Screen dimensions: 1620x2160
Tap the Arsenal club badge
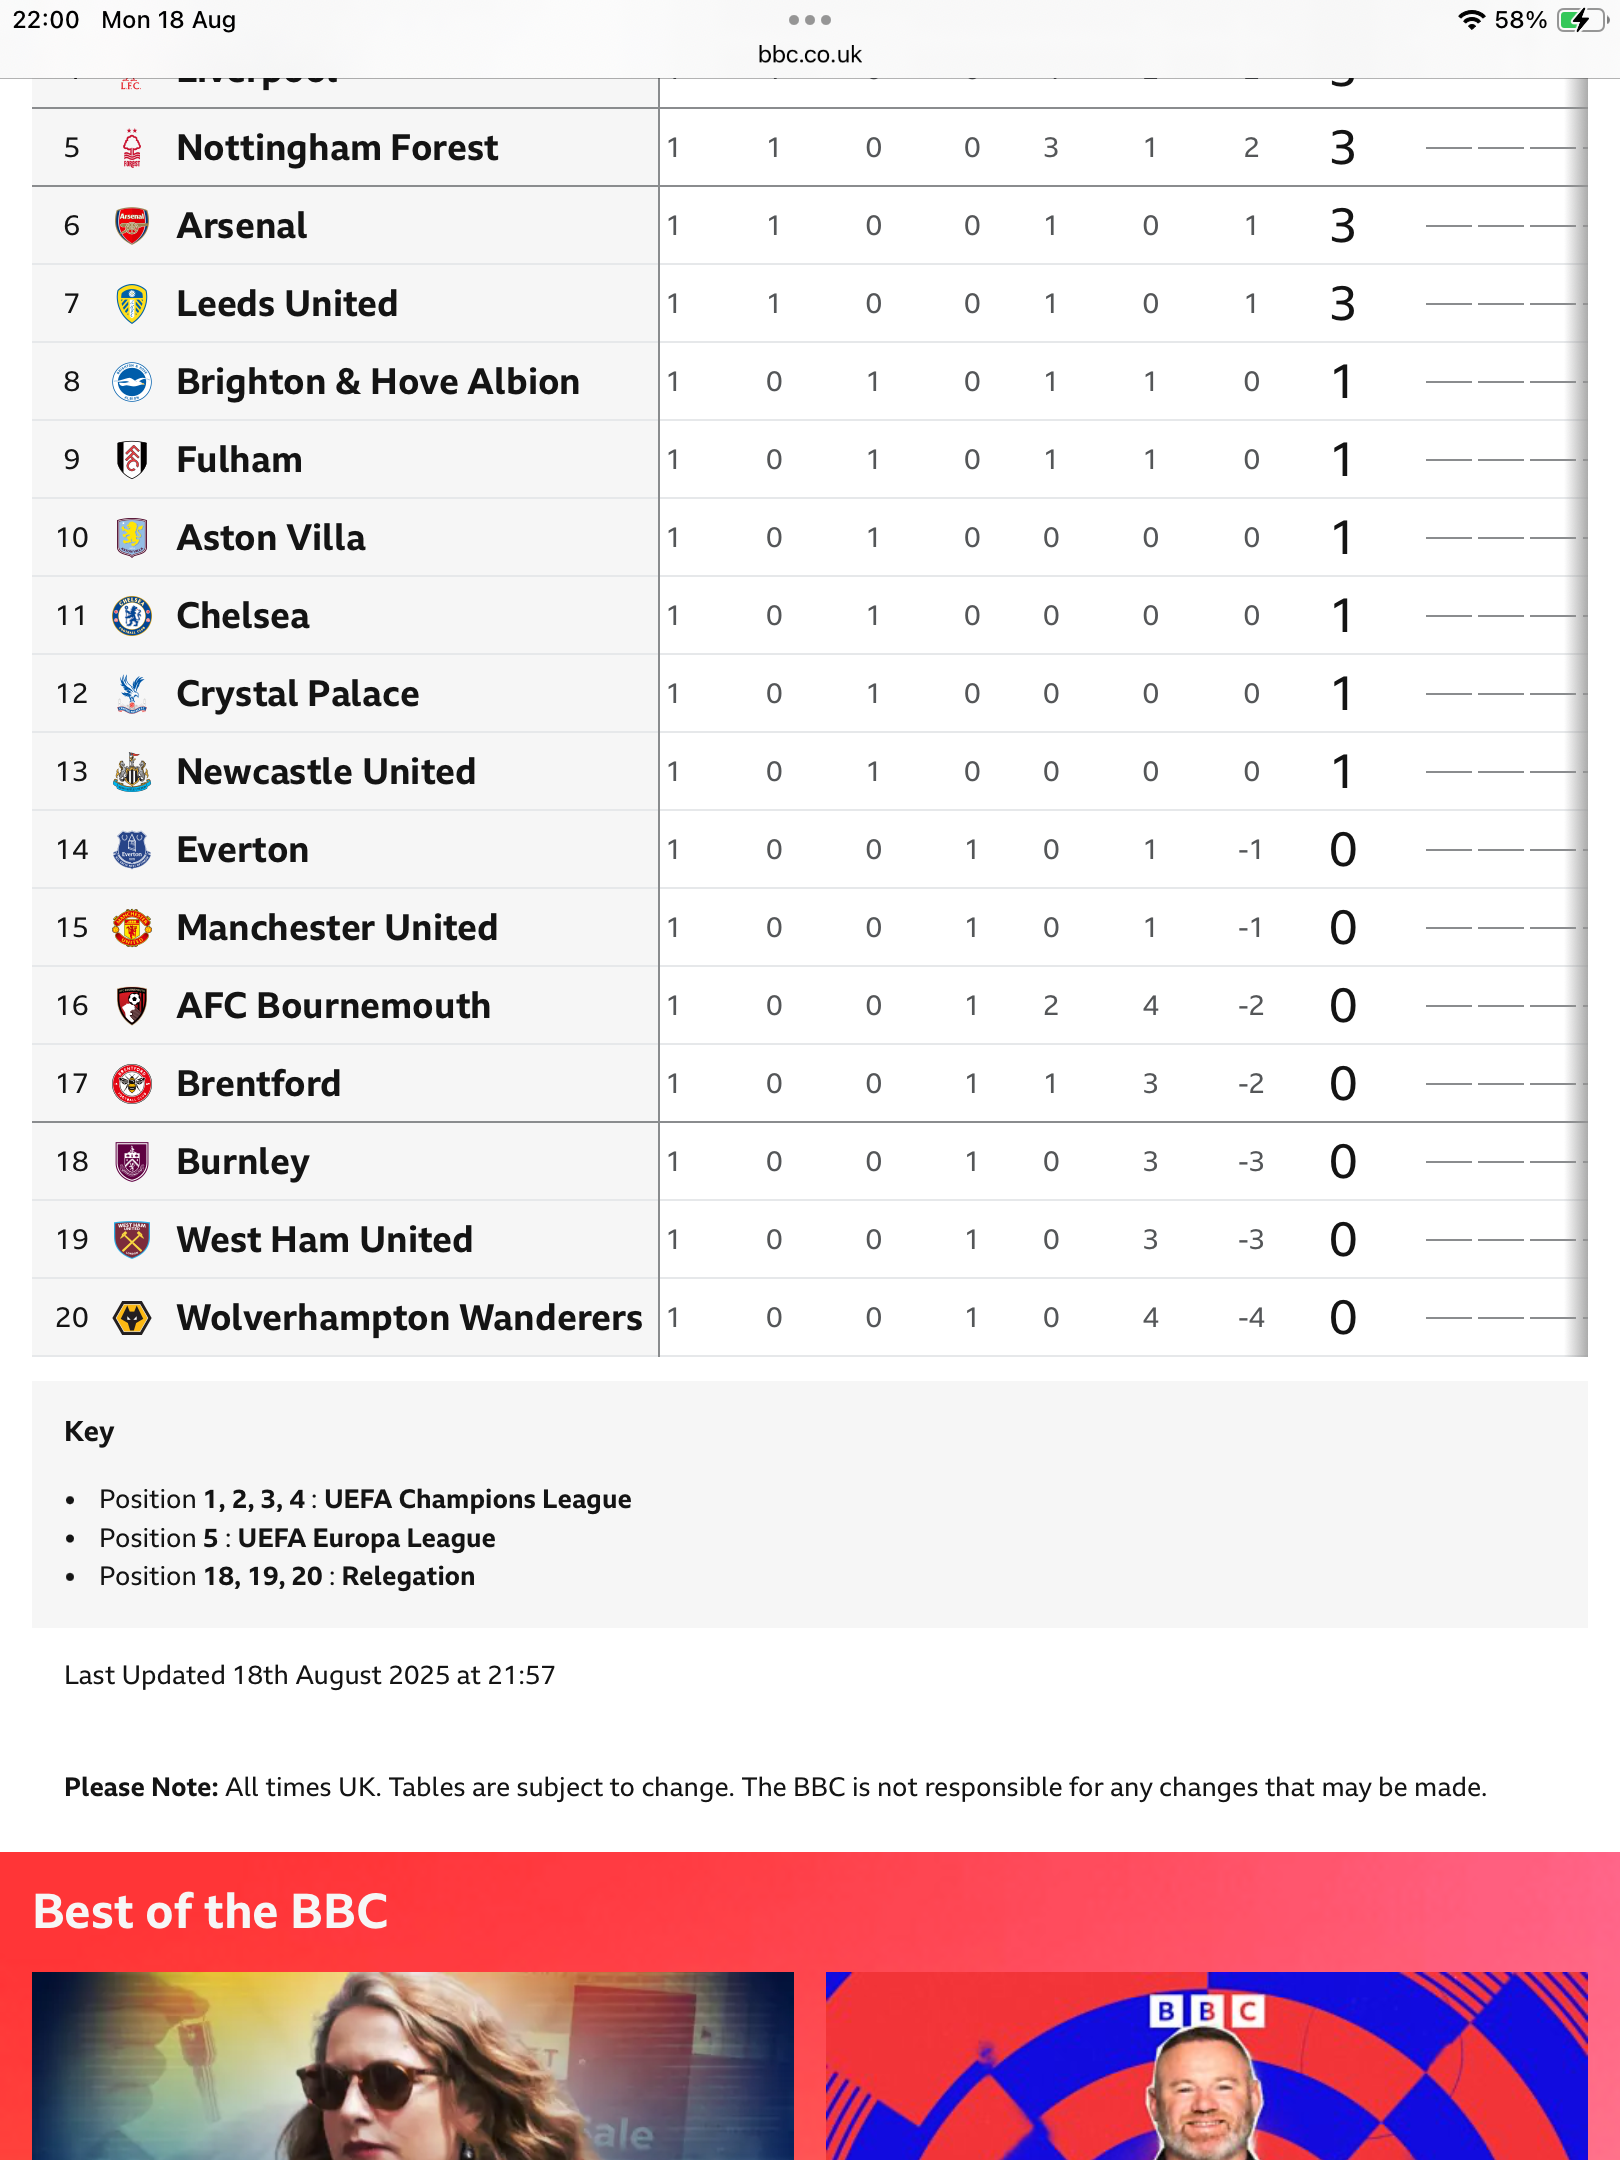click(132, 226)
